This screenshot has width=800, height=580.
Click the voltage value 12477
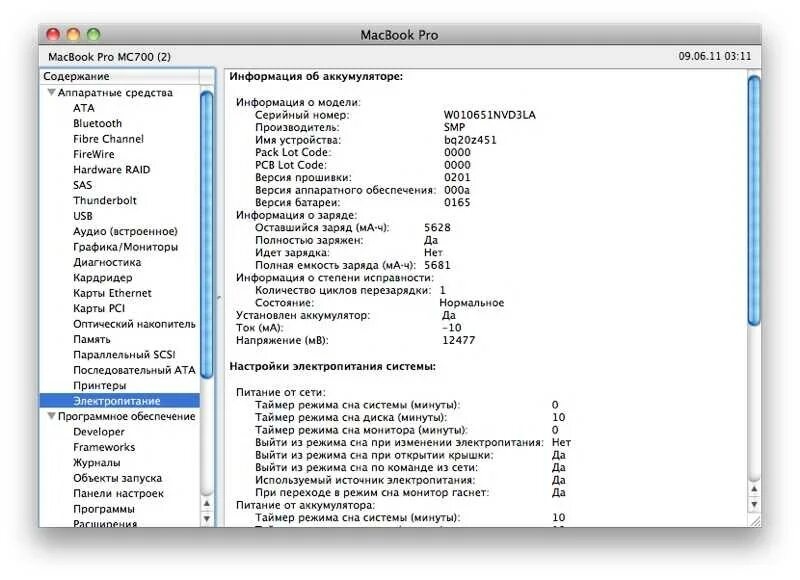tap(458, 340)
